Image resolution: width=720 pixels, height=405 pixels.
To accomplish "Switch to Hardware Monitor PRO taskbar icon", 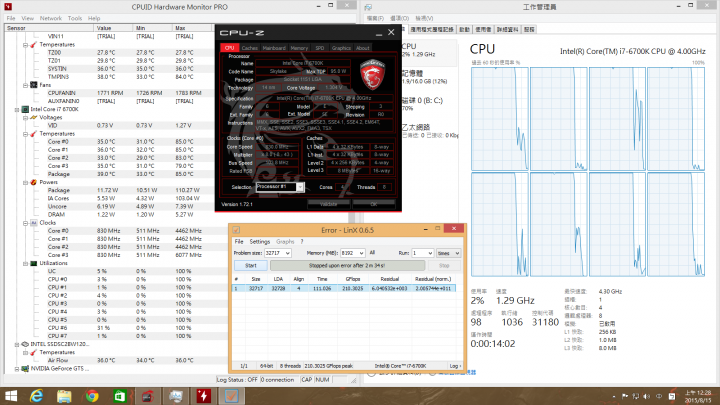I will [203, 396].
